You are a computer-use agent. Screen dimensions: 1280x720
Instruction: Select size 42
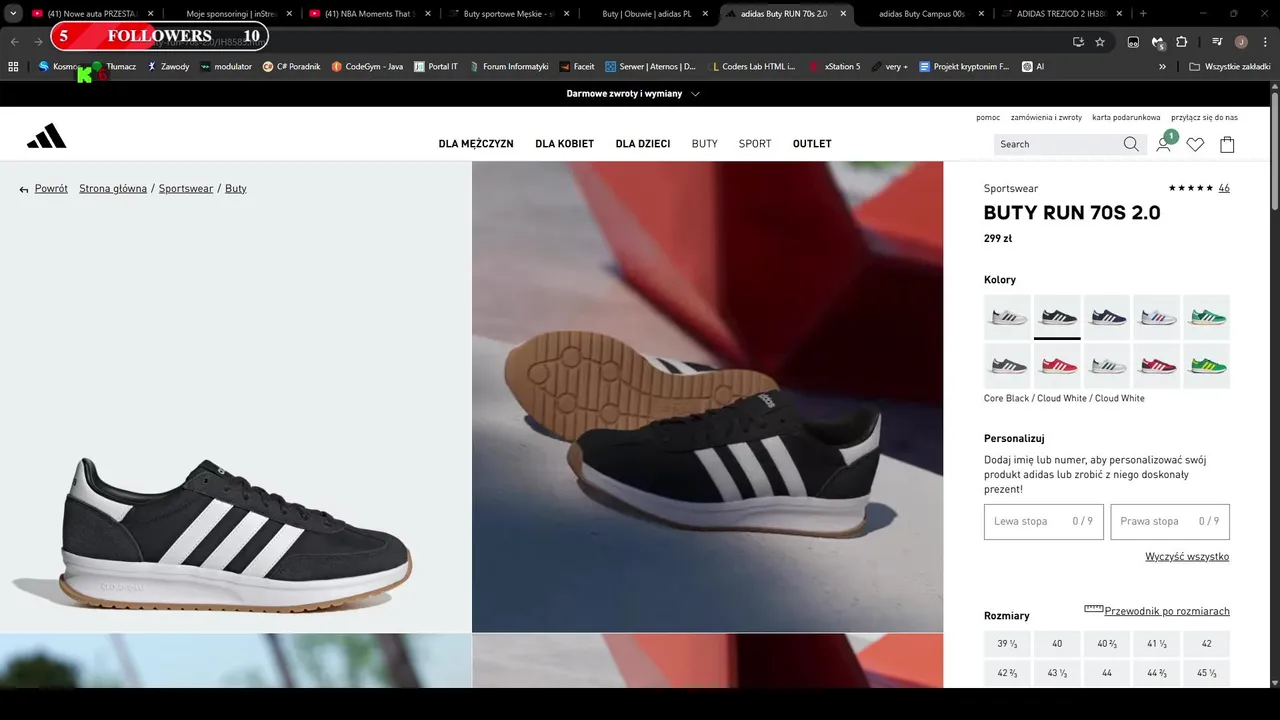click(1207, 644)
